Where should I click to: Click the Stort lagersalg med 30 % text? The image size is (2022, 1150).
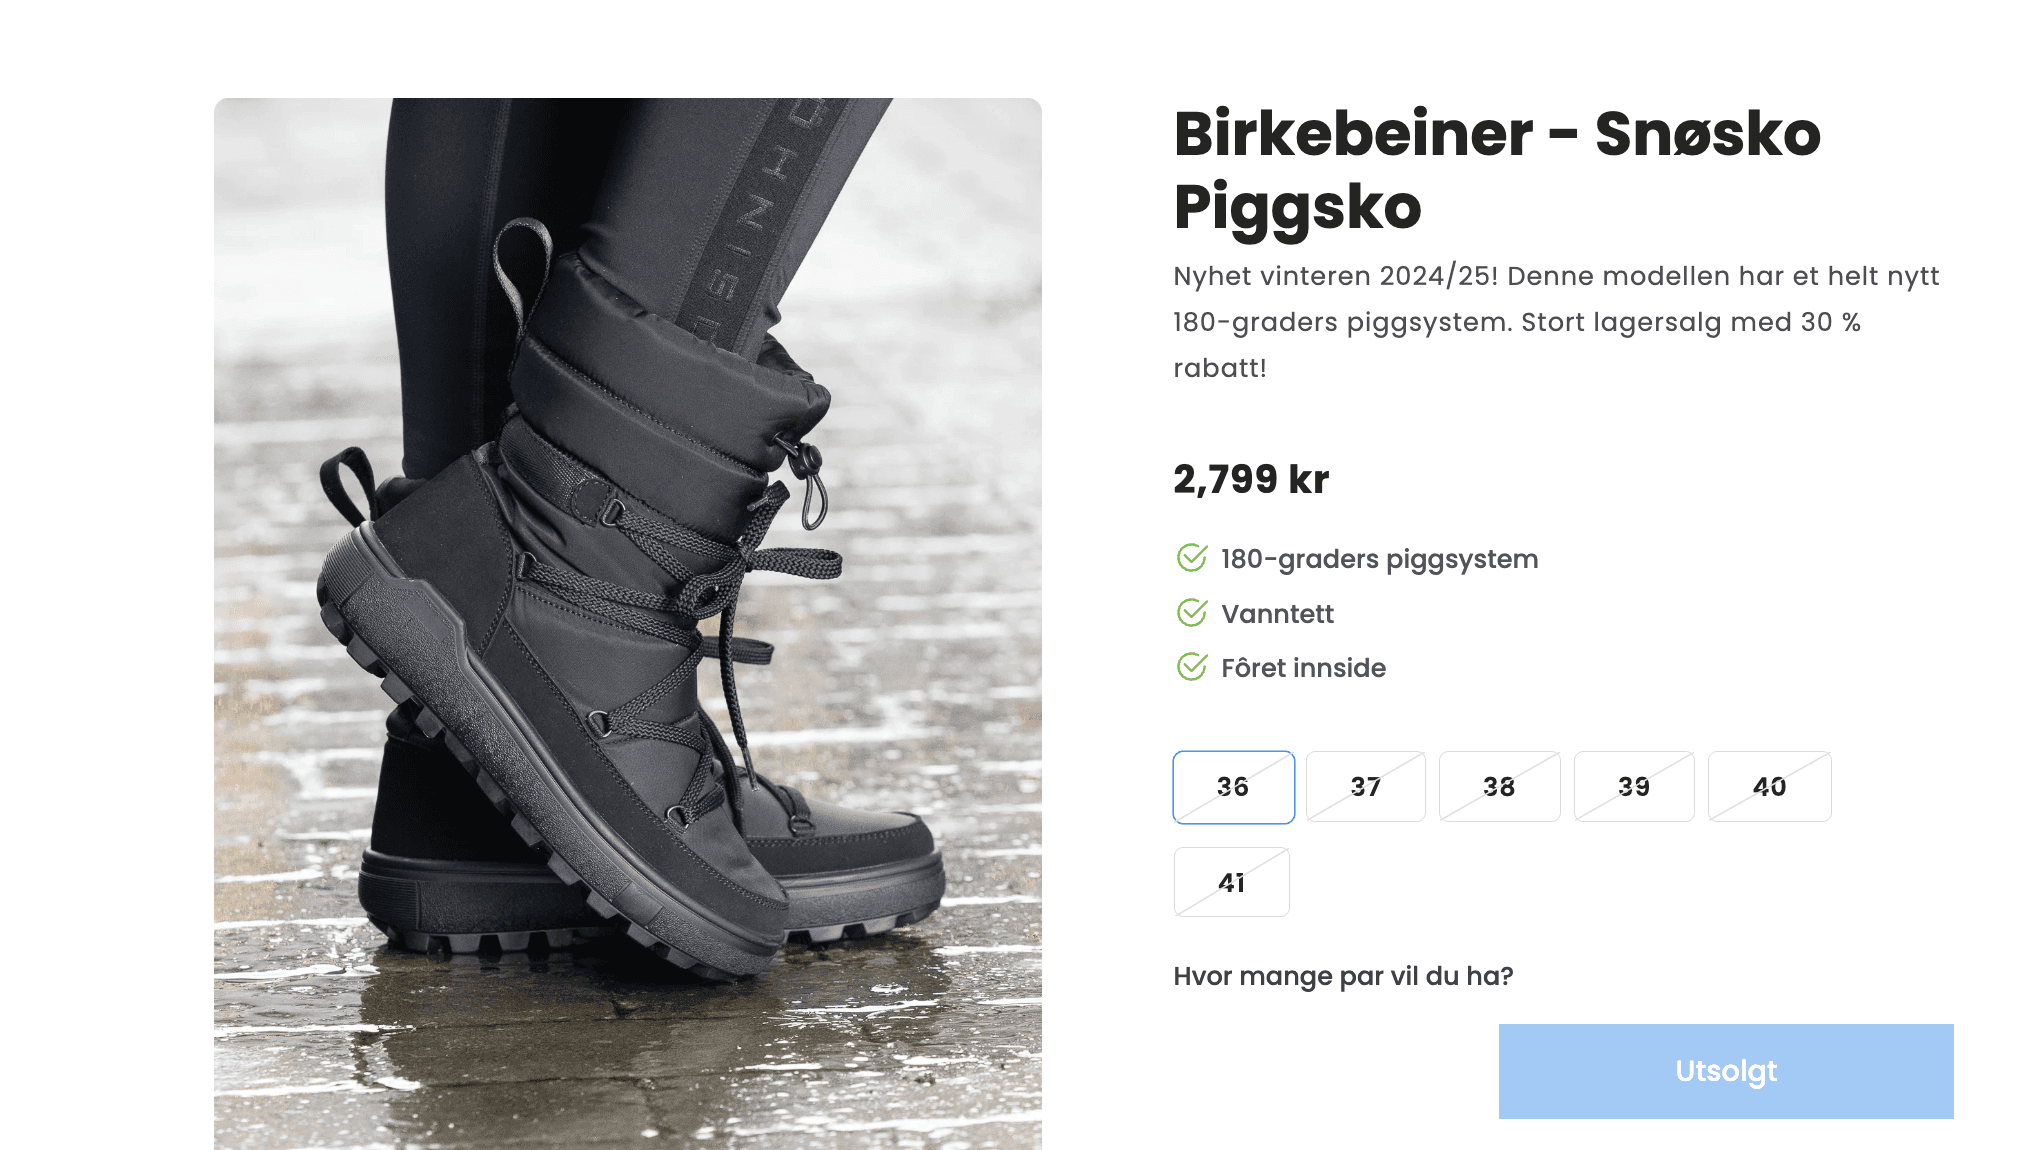click(x=1691, y=322)
